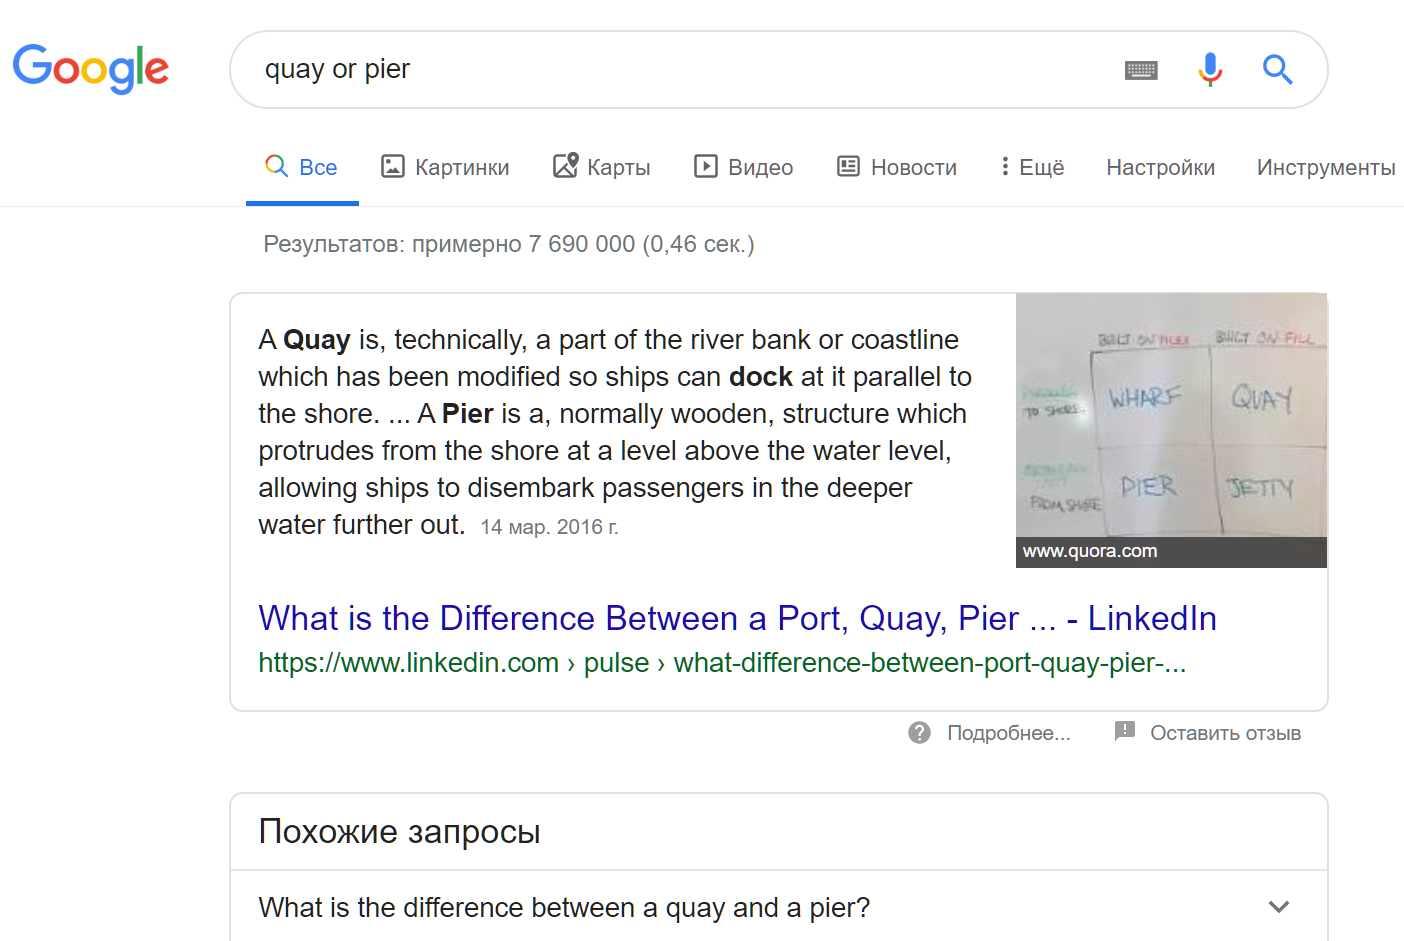Open the LinkedIn result title link
Viewport: 1404px width, 941px height.
[738, 618]
